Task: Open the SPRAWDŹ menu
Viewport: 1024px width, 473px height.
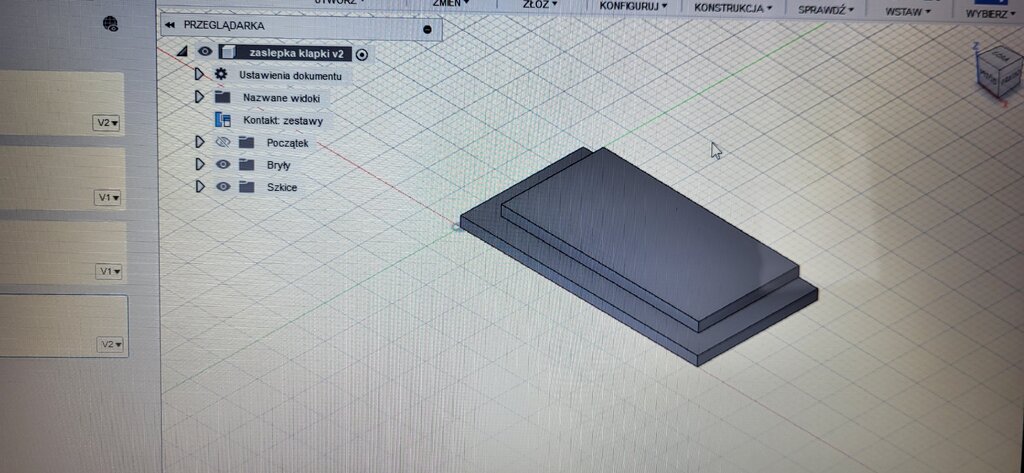Action: point(822,9)
